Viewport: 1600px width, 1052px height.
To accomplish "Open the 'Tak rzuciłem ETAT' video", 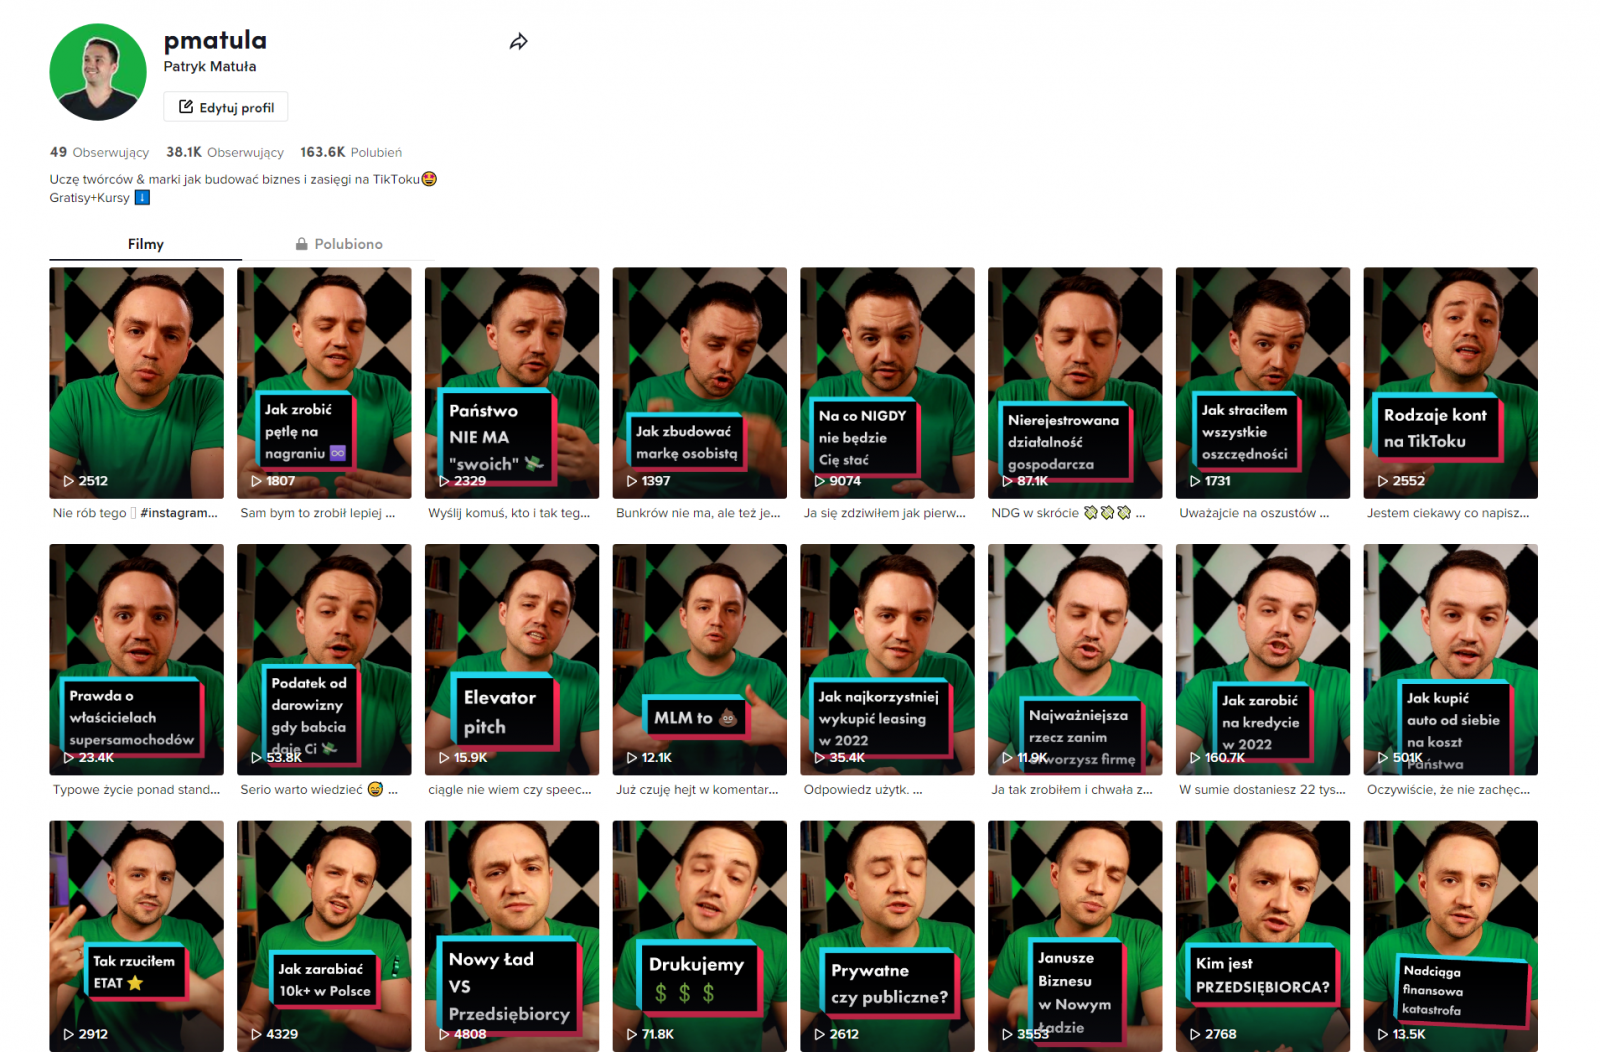I will click(136, 935).
